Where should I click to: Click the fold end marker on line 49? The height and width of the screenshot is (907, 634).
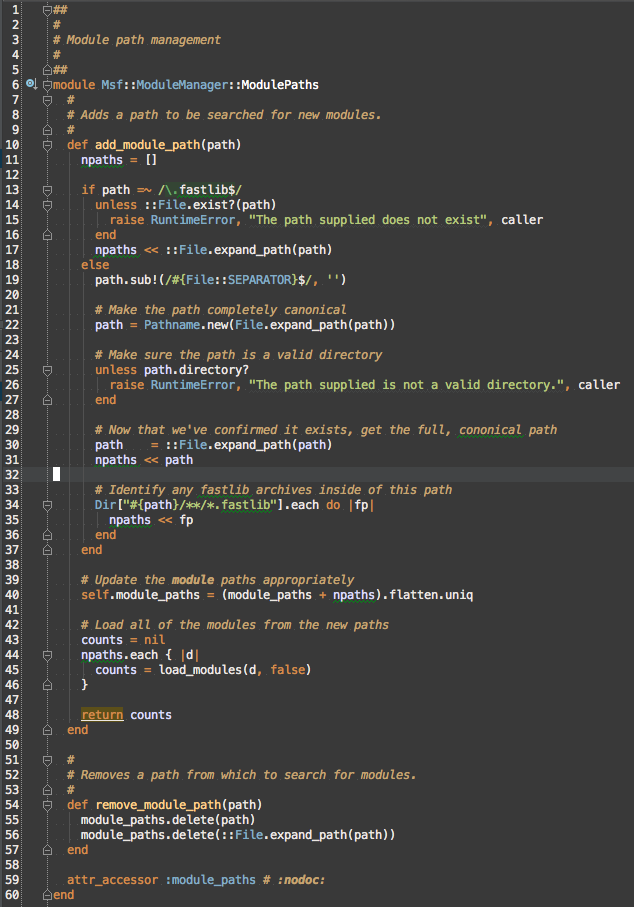coord(47,730)
